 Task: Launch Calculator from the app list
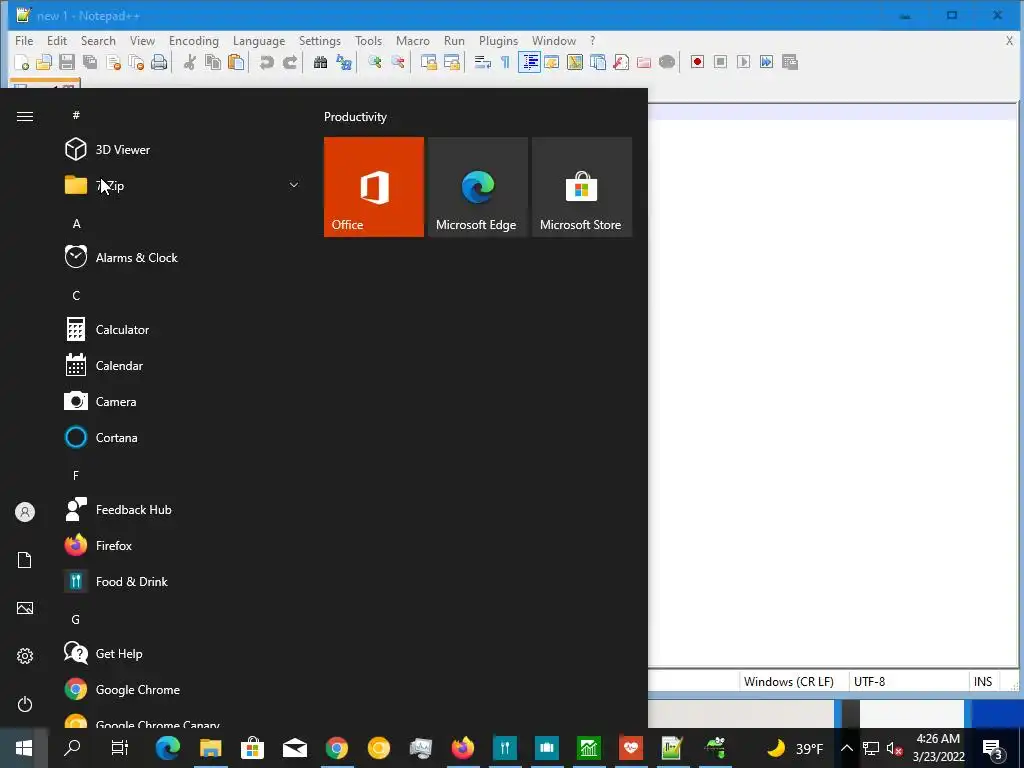[183, 330]
